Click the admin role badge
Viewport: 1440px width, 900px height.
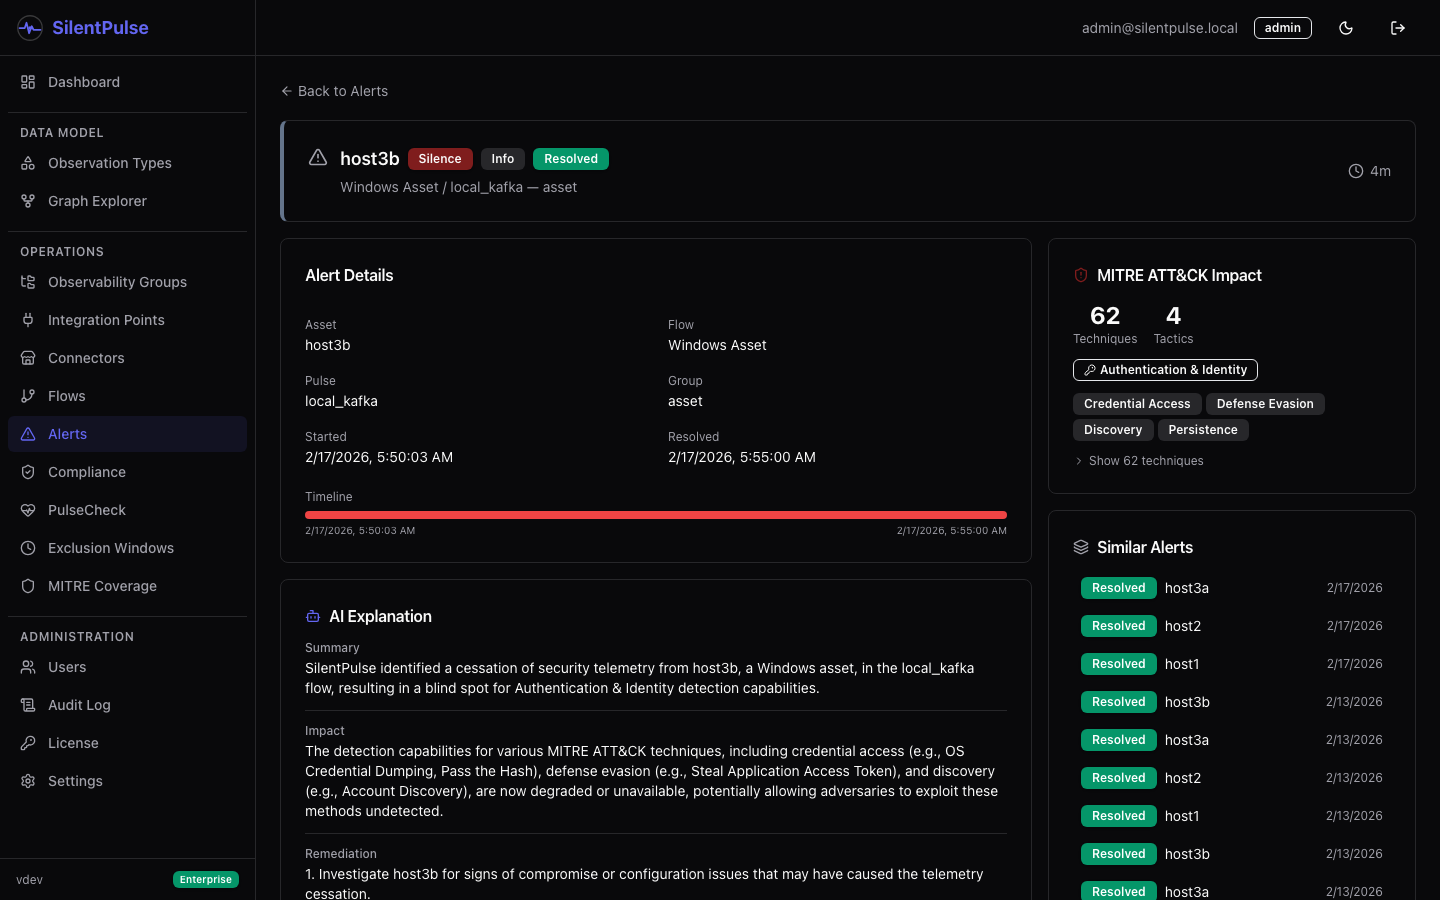coord(1283,28)
